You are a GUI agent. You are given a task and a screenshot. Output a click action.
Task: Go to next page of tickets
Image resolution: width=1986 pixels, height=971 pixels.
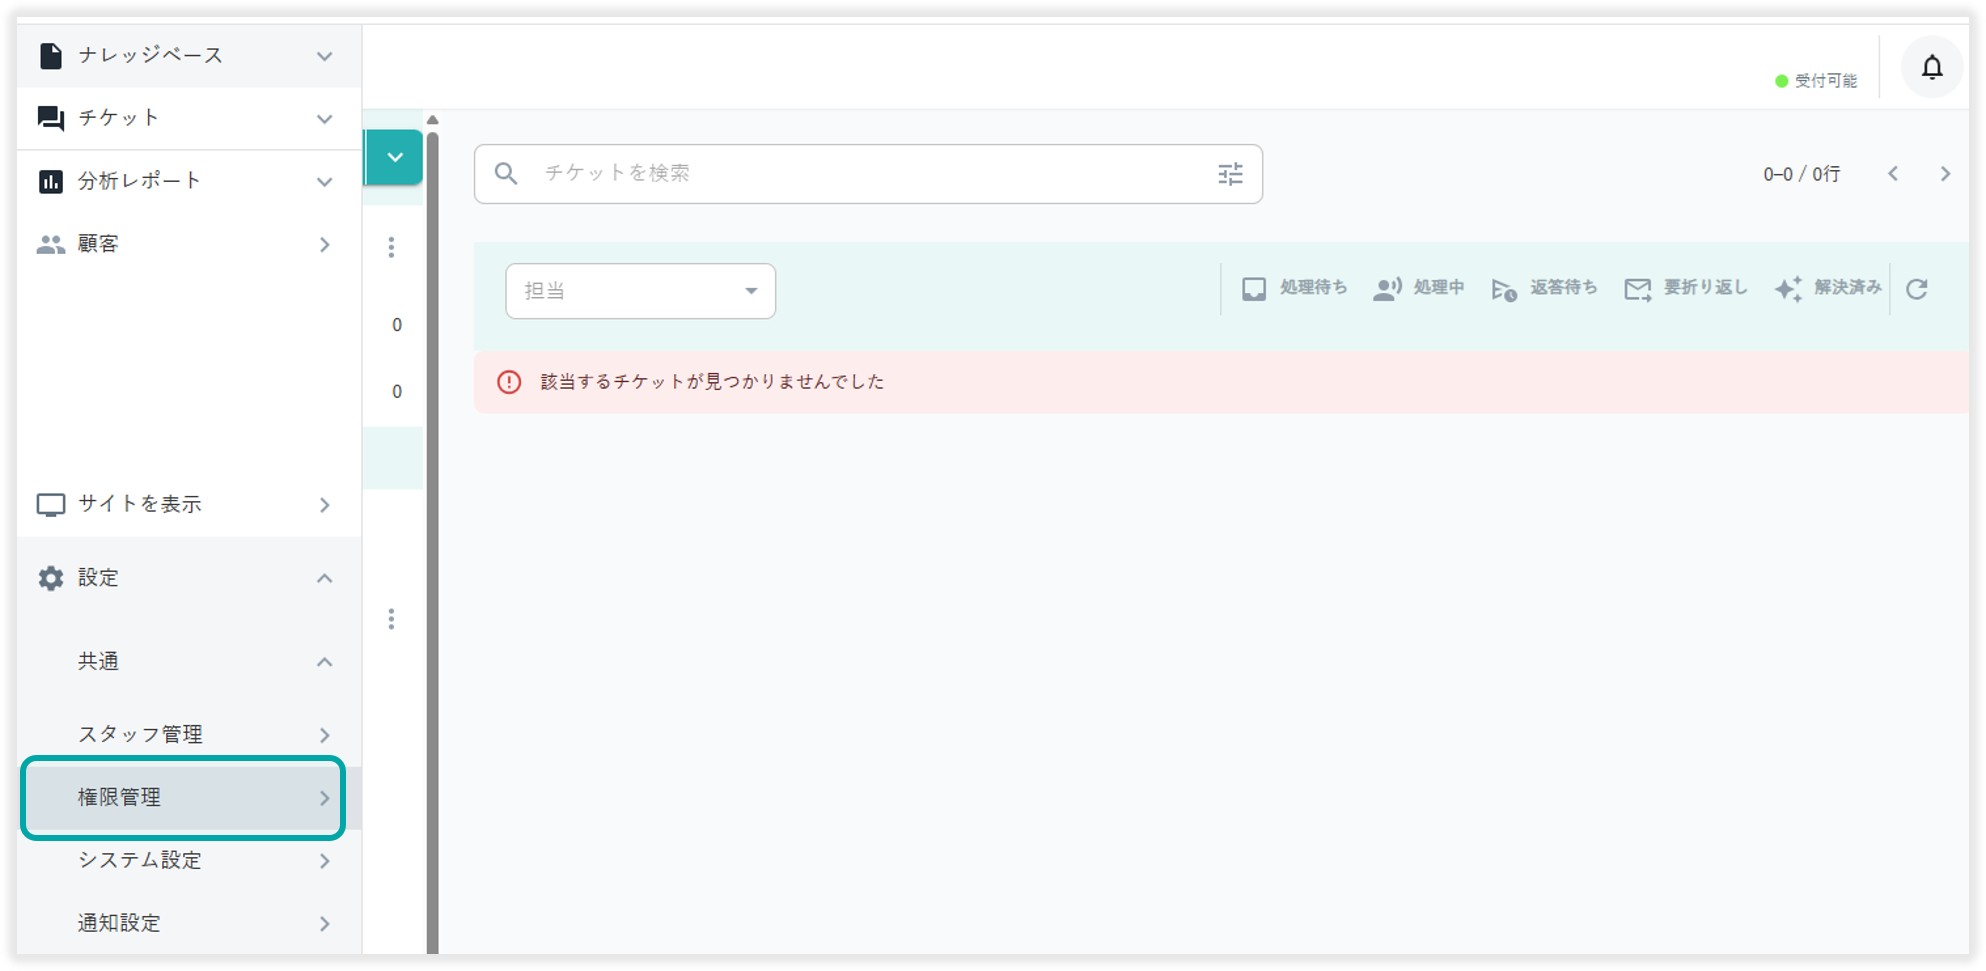1944,174
